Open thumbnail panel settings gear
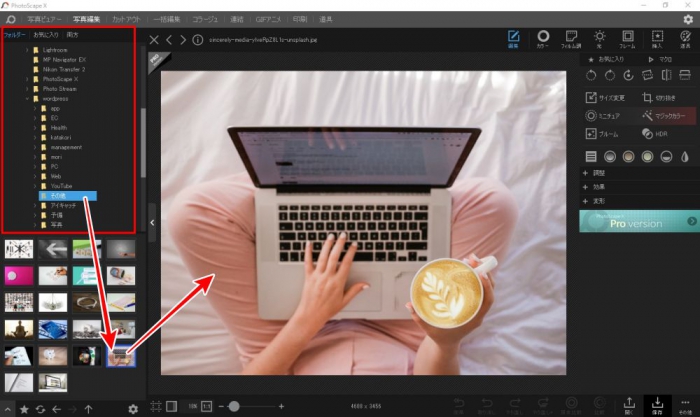 click(133, 409)
